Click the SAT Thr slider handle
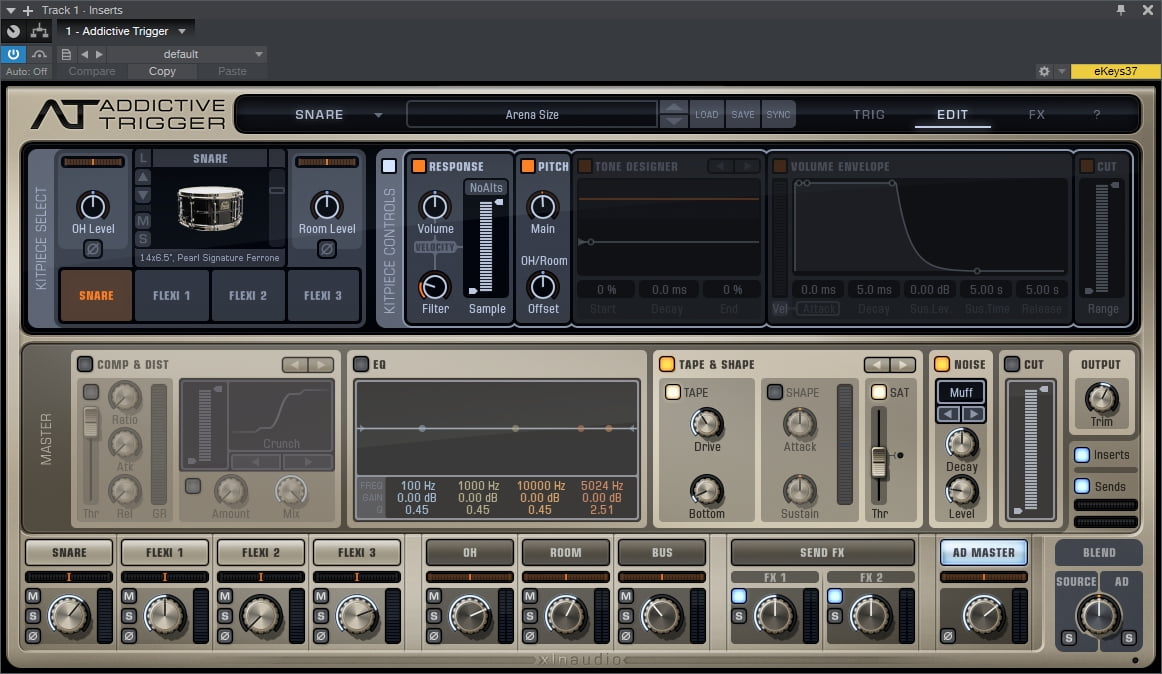The height and width of the screenshot is (674, 1162). coord(879,462)
